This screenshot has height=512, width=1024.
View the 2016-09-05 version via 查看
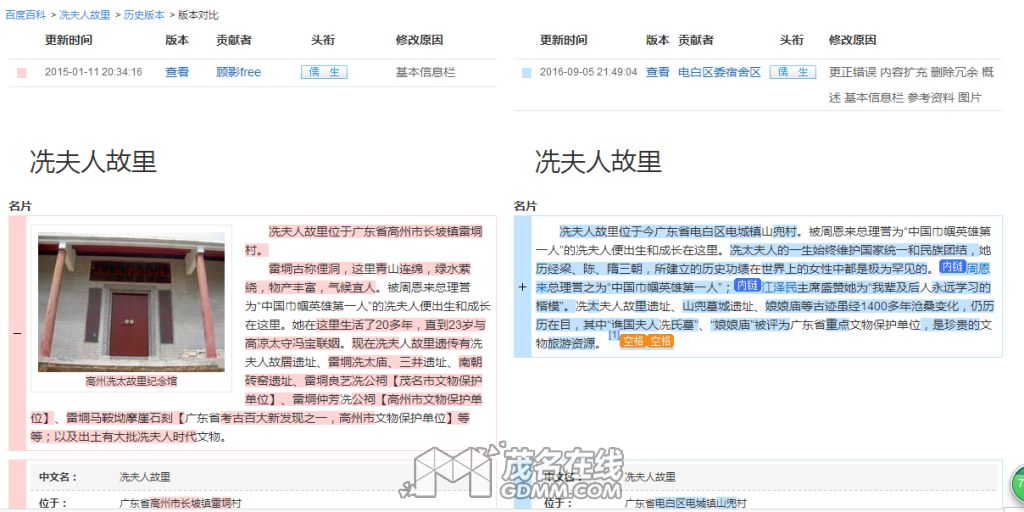[x=657, y=72]
